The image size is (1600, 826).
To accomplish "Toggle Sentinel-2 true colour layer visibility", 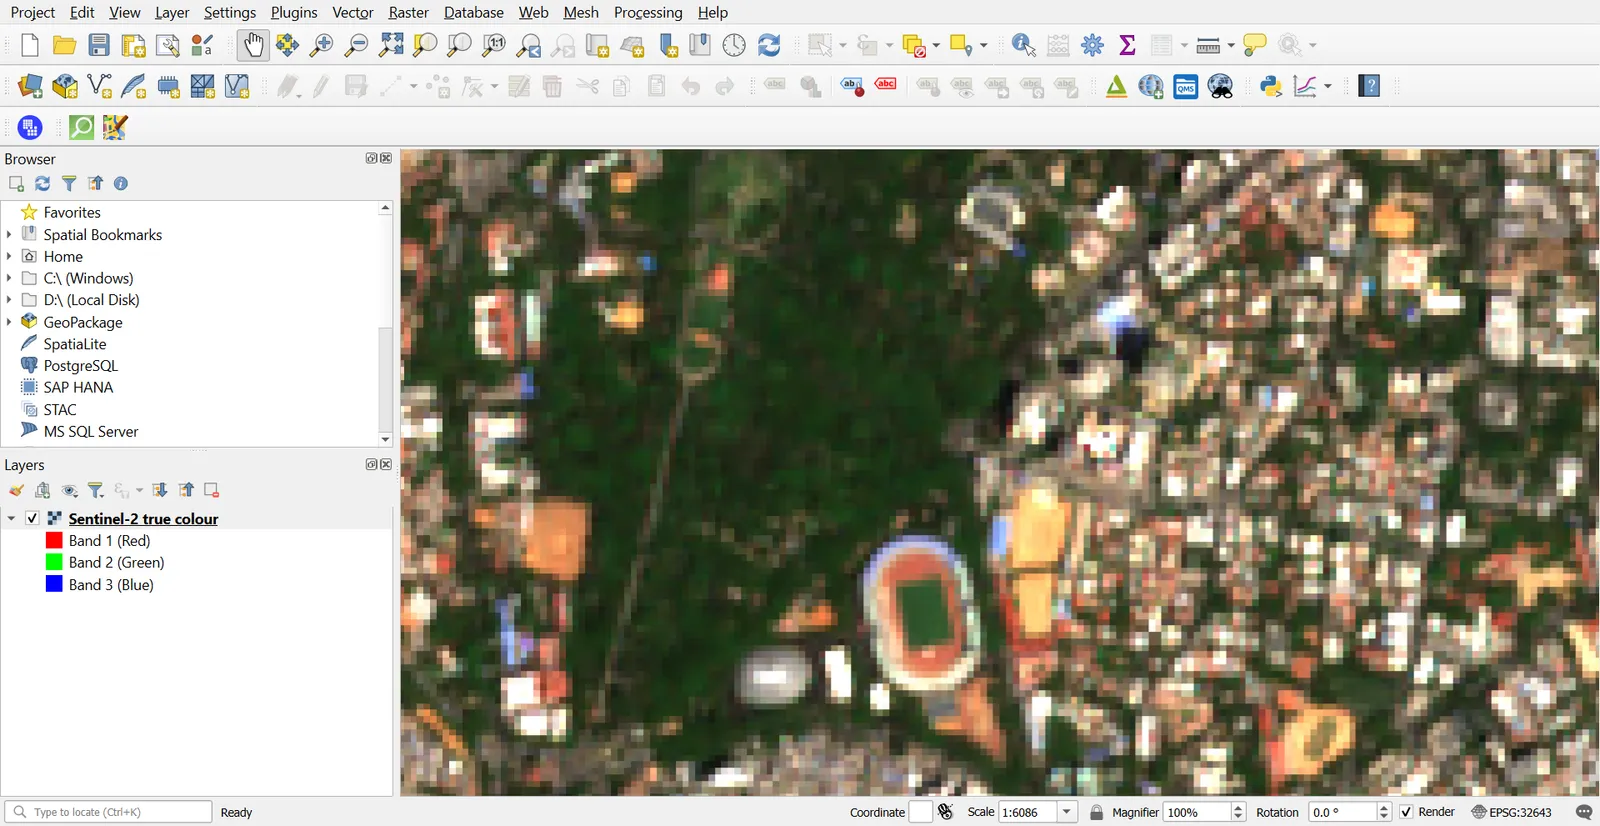I will [32, 518].
